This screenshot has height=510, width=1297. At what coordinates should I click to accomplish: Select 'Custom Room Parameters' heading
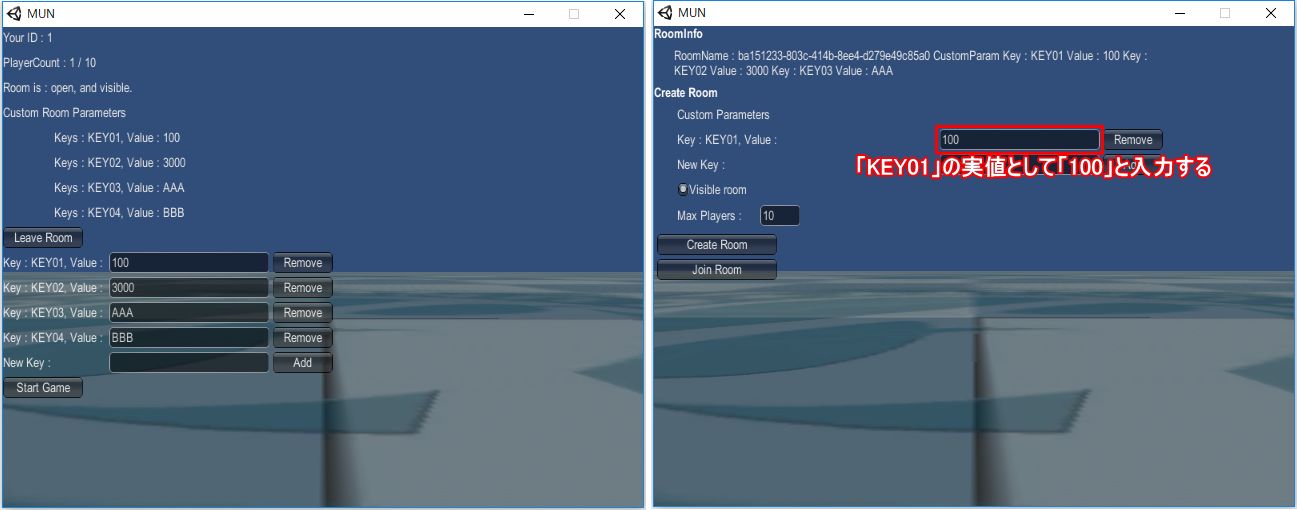coord(65,113)
